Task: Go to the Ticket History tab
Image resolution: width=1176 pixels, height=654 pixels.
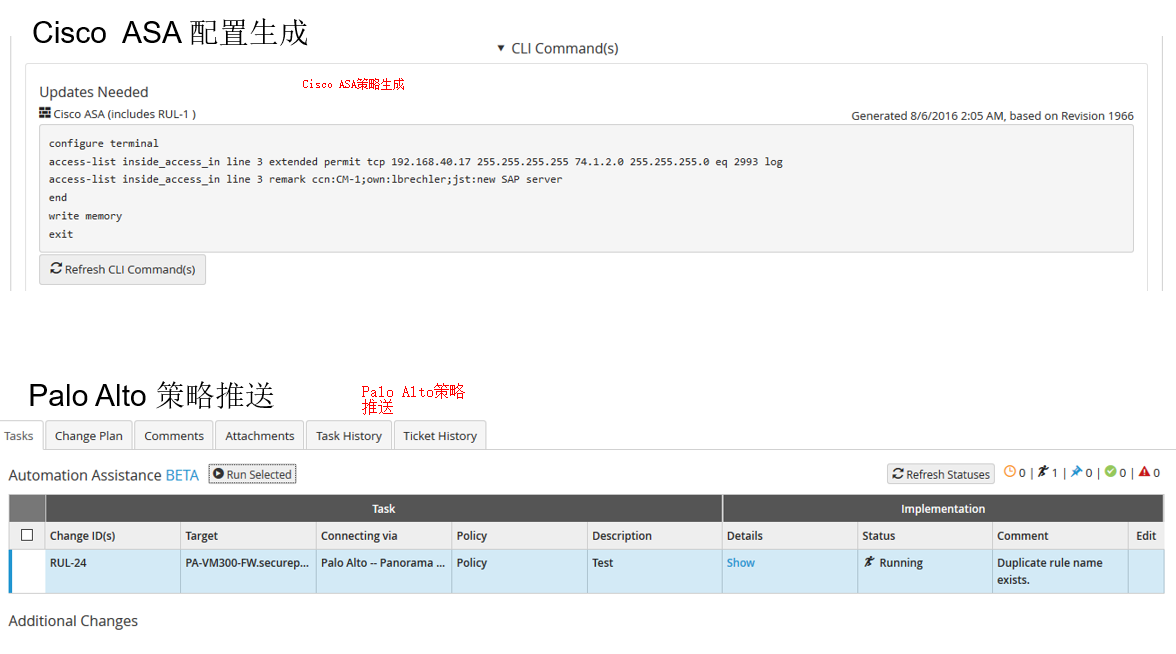Action: coord(440,436)
